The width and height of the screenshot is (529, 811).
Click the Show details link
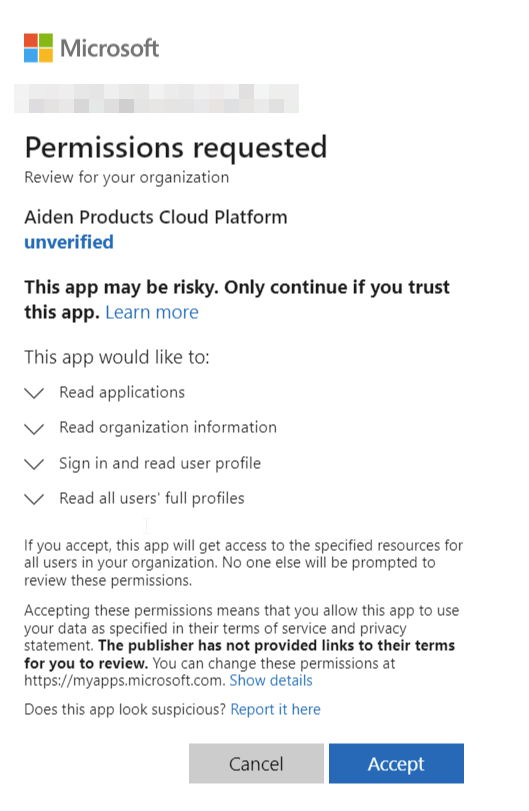point(271,680)
